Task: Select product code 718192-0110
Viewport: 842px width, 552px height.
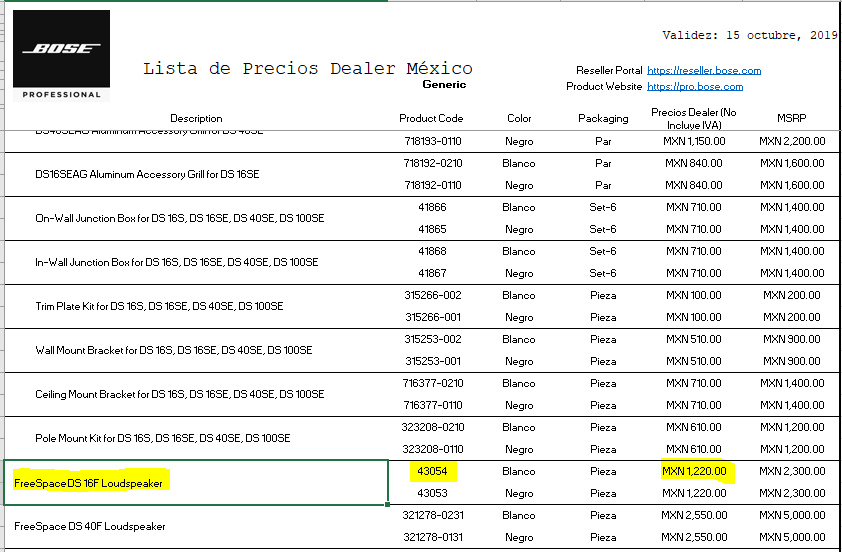Action: pos(433,185)
